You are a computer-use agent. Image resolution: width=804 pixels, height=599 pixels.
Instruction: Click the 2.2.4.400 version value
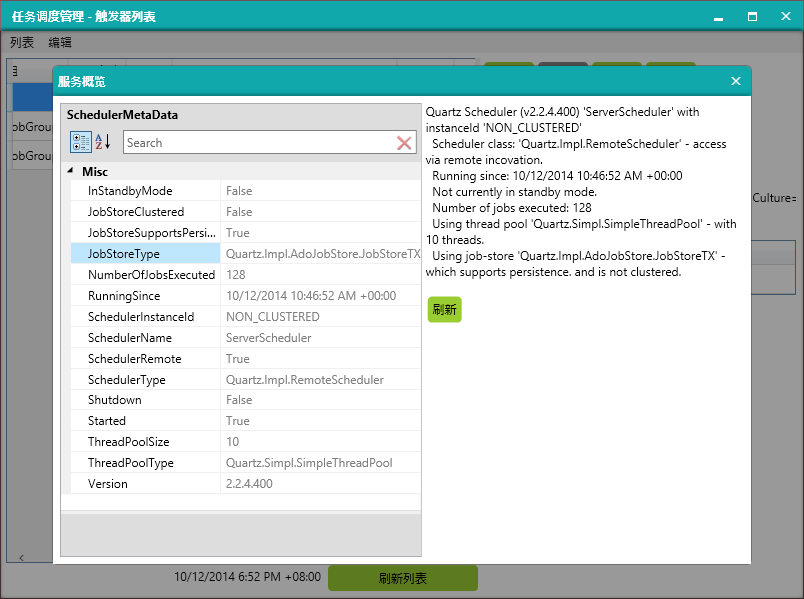click(x=321, y=484)
